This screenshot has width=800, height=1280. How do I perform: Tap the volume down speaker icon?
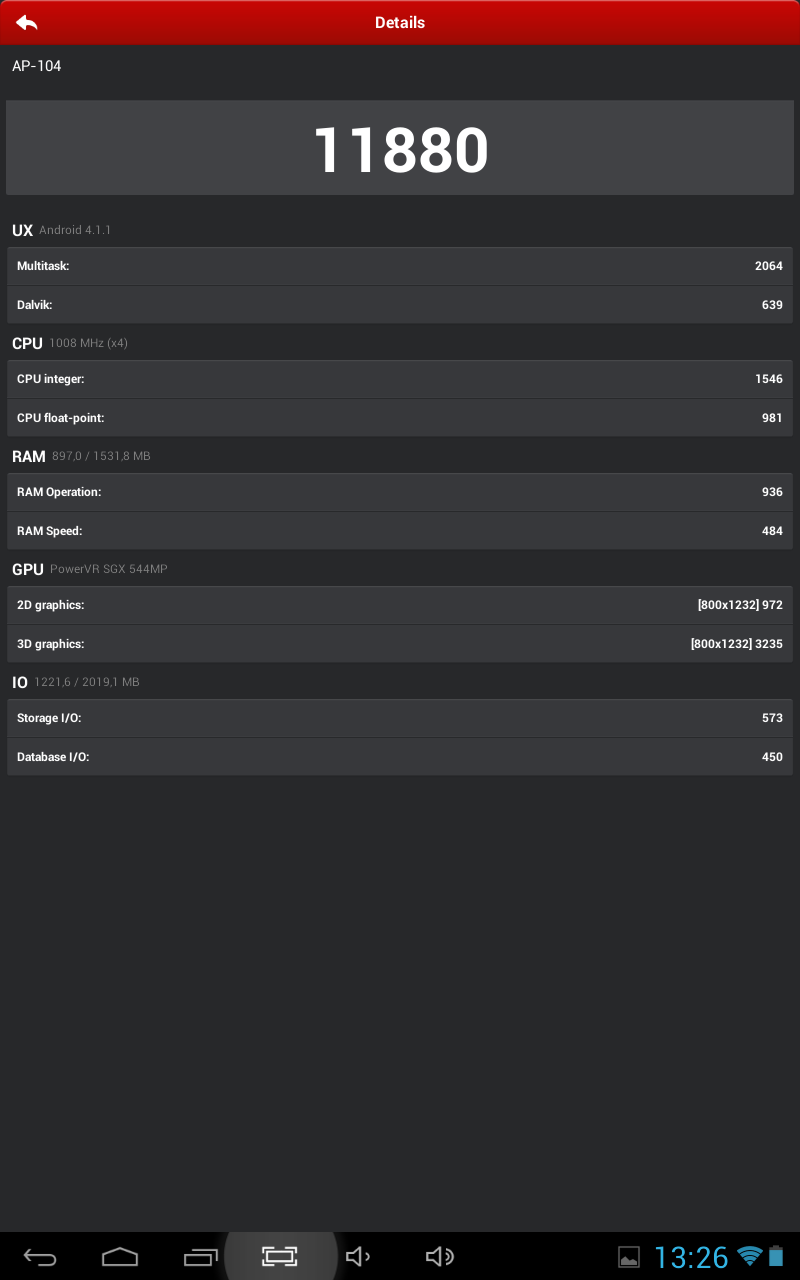[358, 1257]
